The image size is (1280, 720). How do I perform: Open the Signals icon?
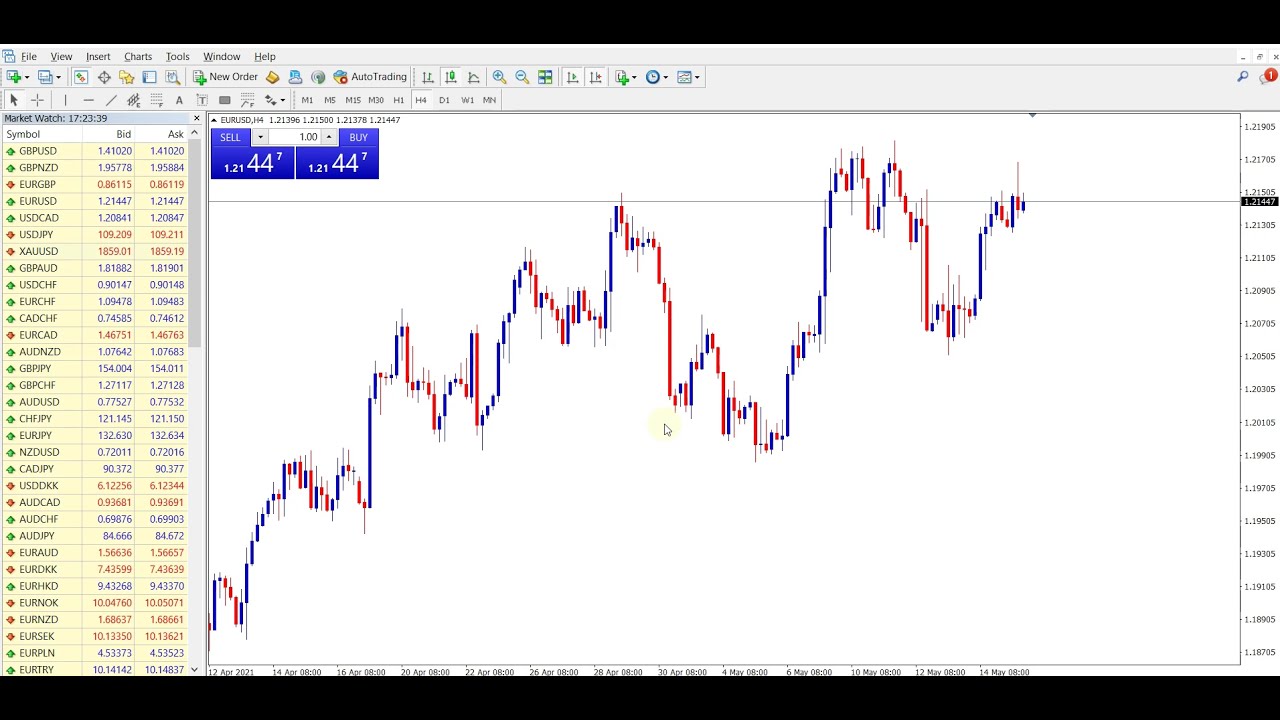pos(318,77)
